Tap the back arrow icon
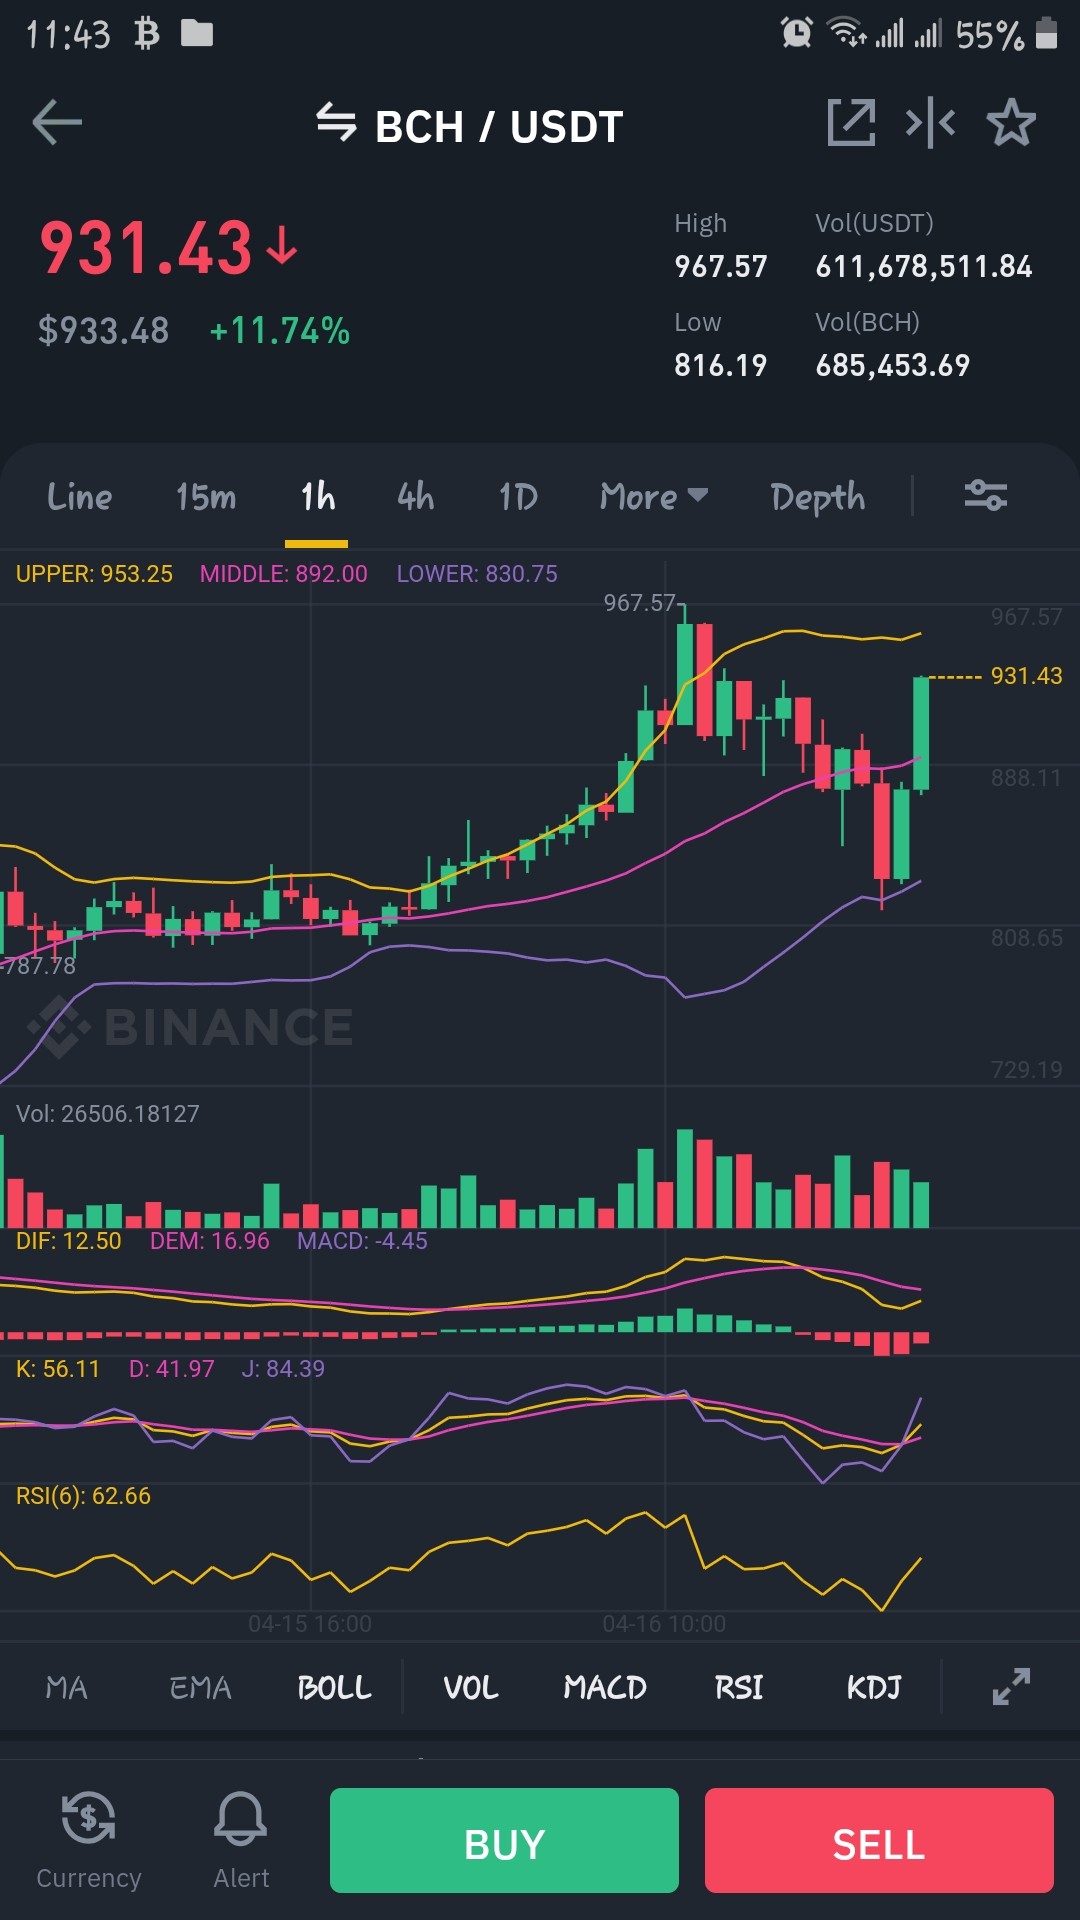 click(57, 123)
